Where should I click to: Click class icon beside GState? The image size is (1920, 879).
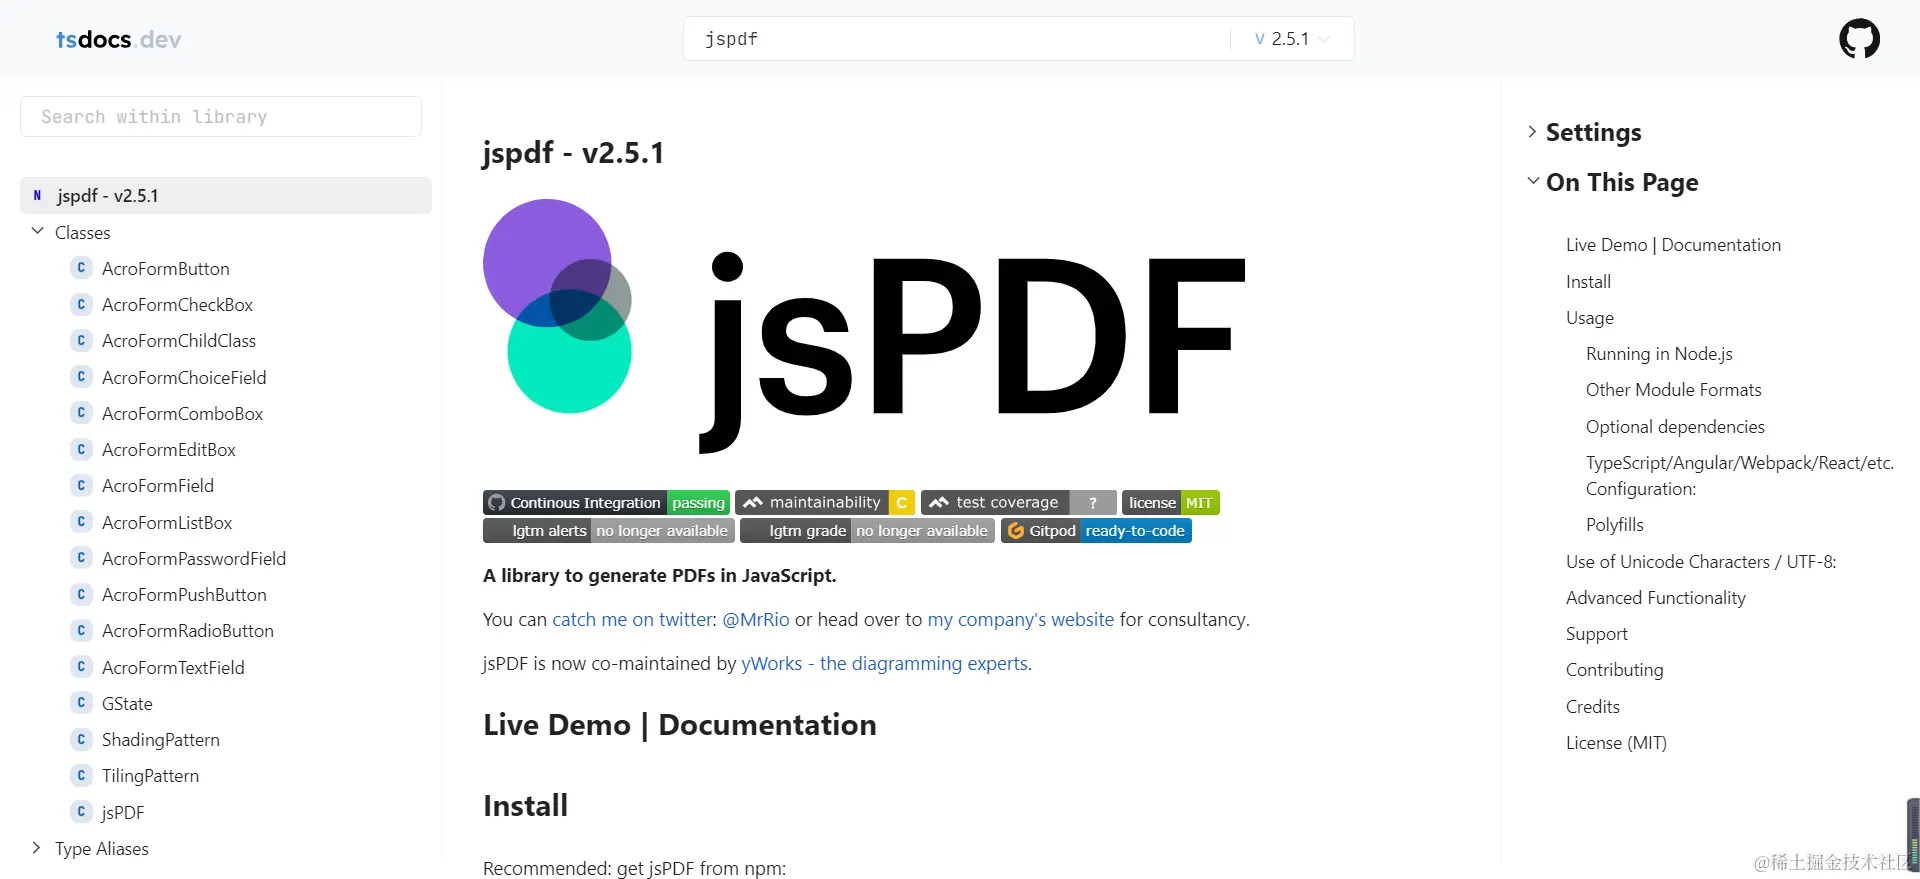(82, 703)
